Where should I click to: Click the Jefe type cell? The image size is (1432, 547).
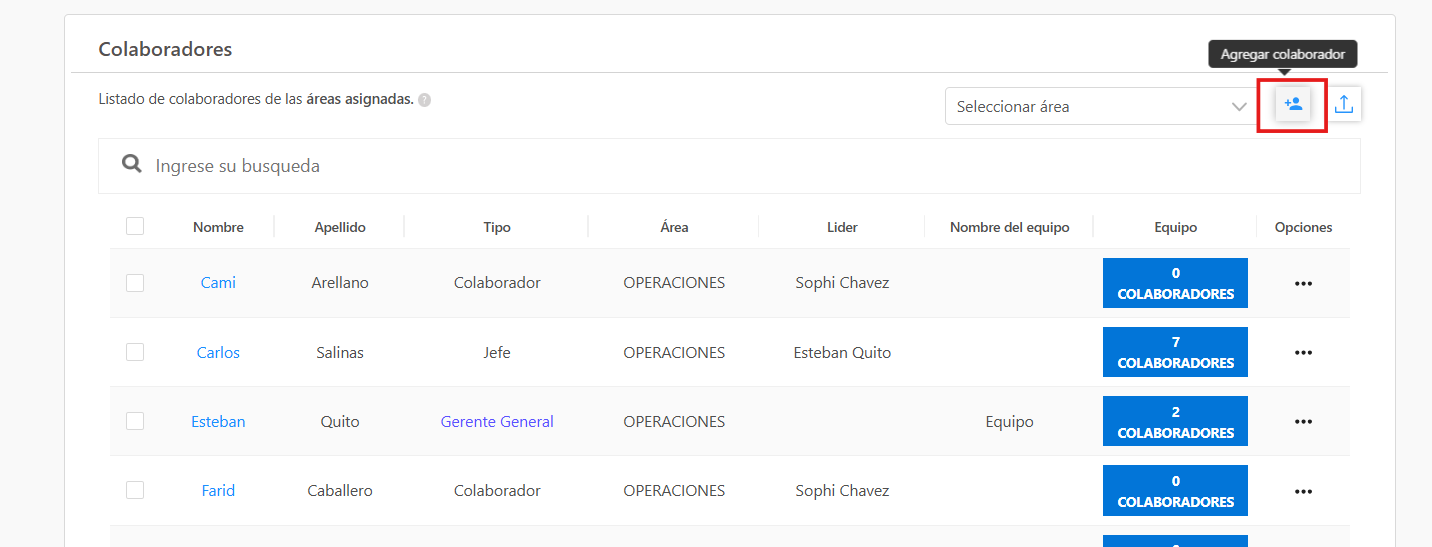[497, 352]
